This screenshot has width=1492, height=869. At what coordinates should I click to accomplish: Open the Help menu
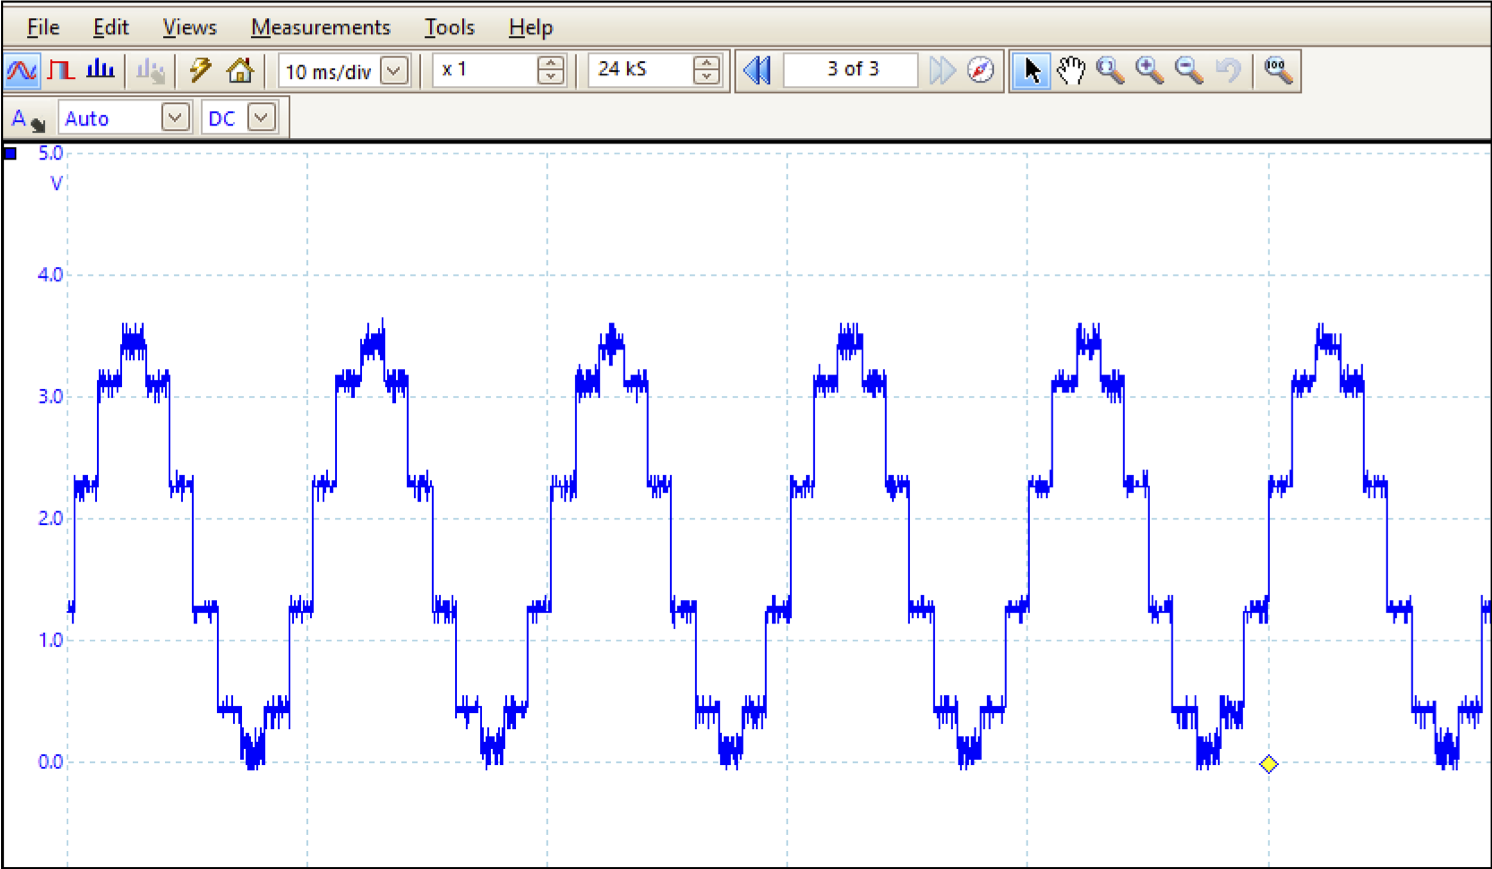[x=530, y=27]
